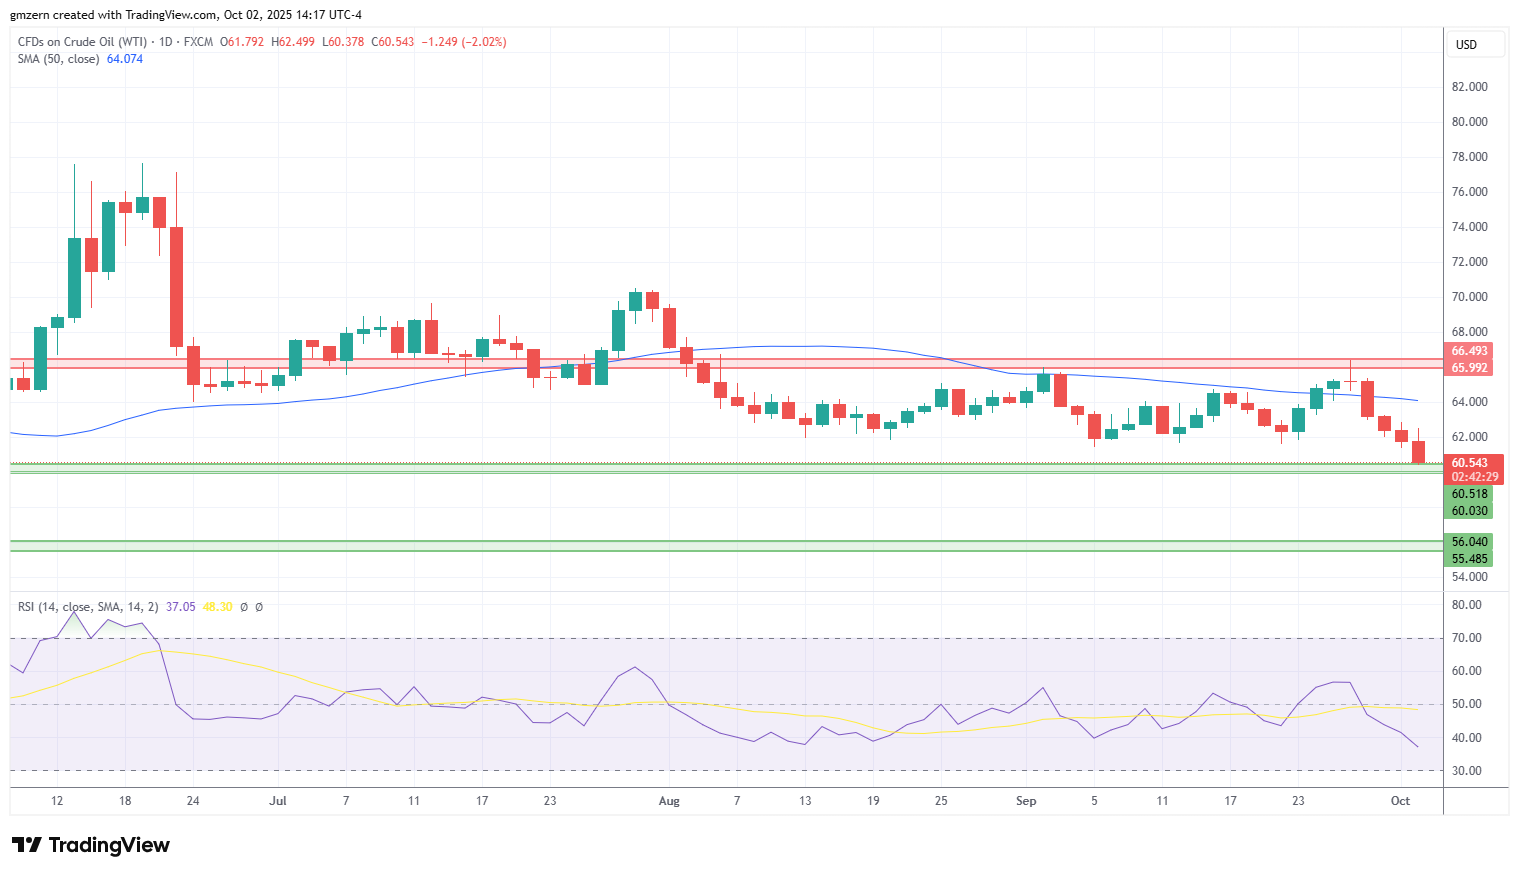Click 54.000 on the price scale
Screen dimensions: 1519x875
coord(1469,577)
